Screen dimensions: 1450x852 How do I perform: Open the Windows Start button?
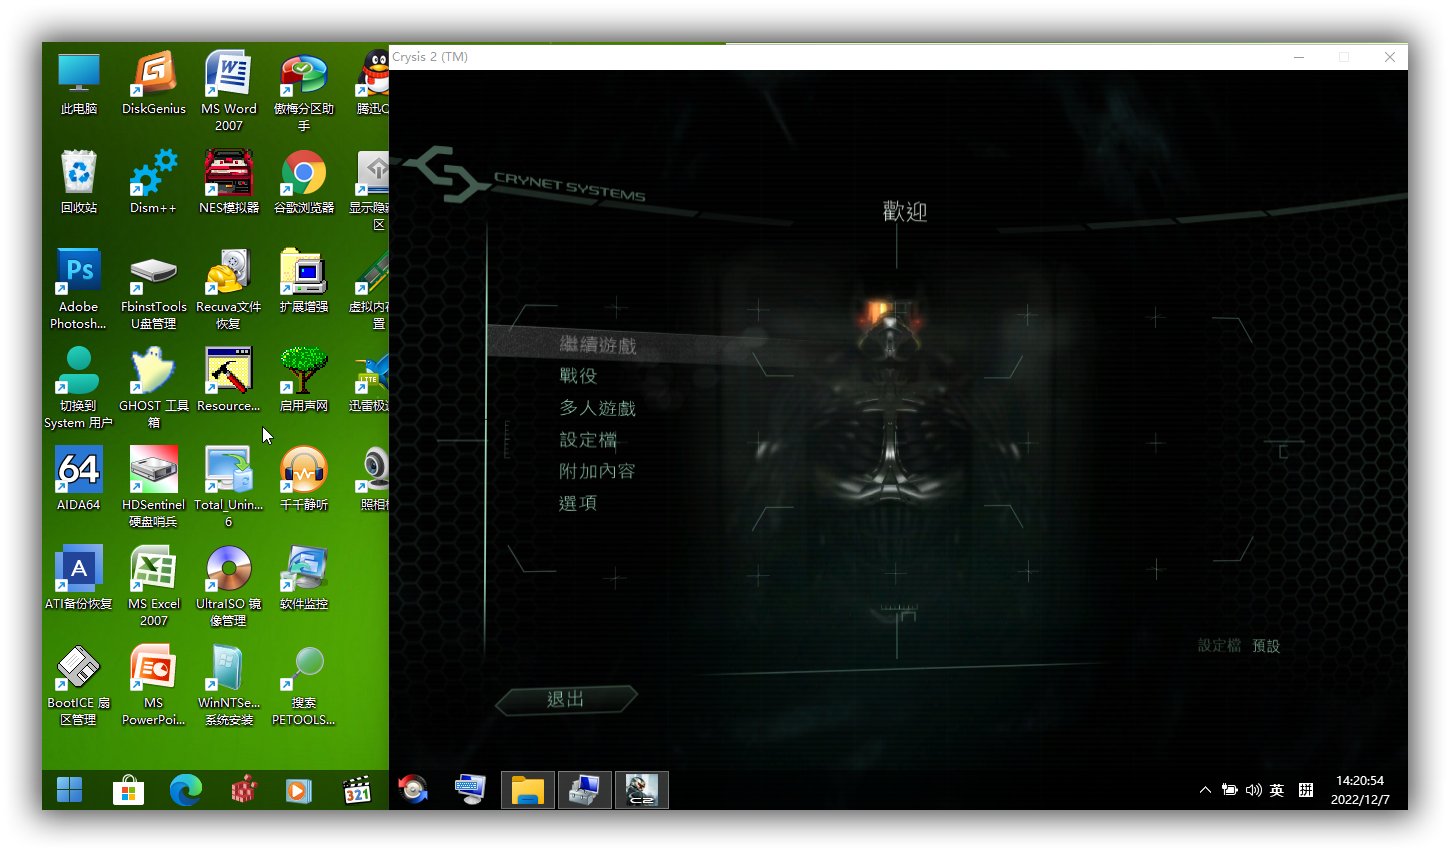click(70, 790)
